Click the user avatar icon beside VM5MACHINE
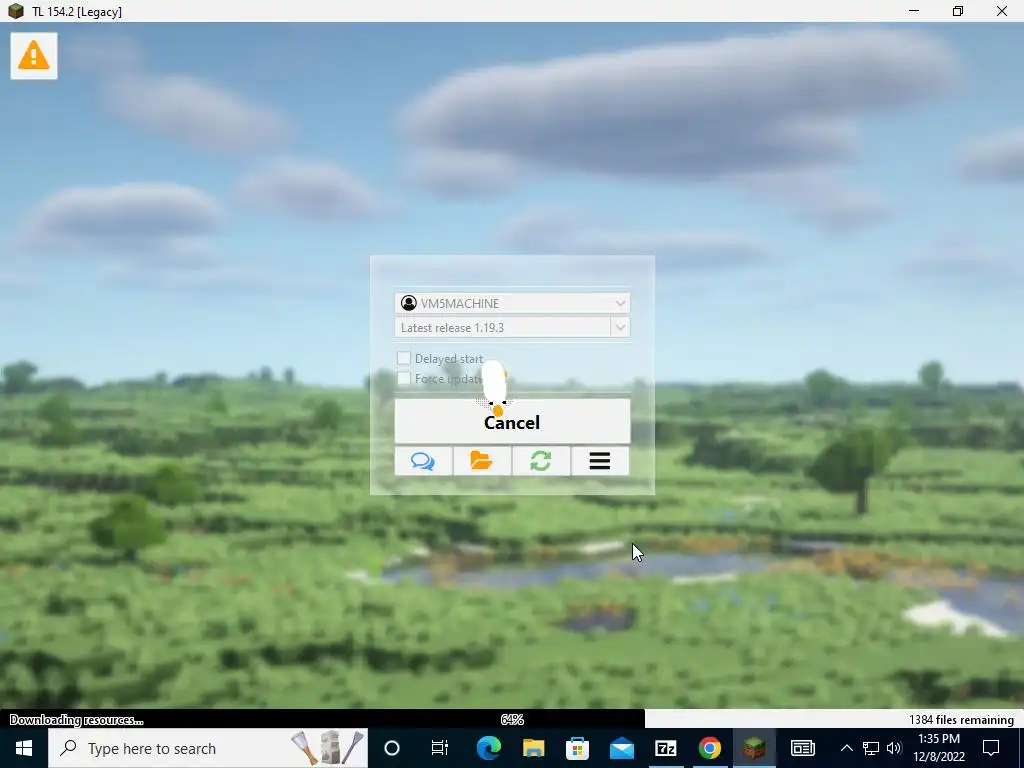The image size is (1024, 768). 409,303
